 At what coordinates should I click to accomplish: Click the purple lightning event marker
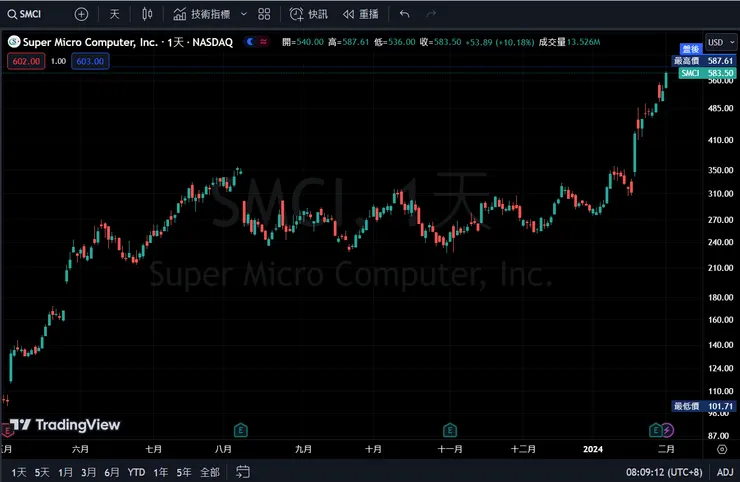667,430
